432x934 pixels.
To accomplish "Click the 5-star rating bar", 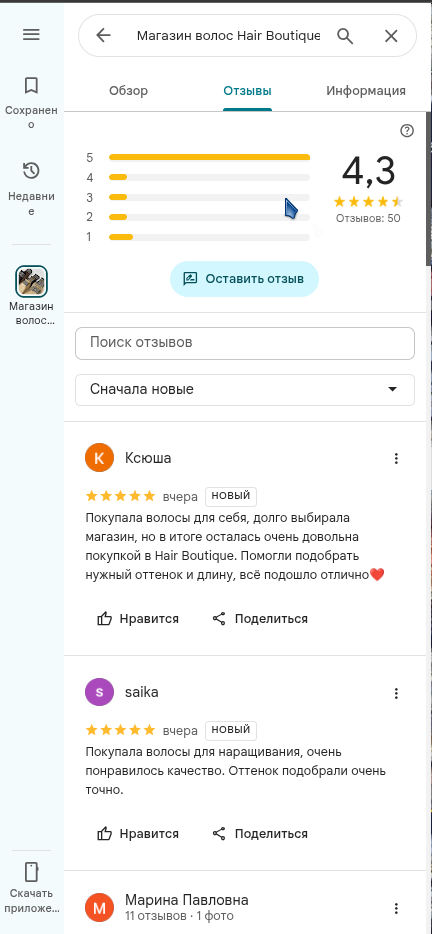I will coord(209,157).
